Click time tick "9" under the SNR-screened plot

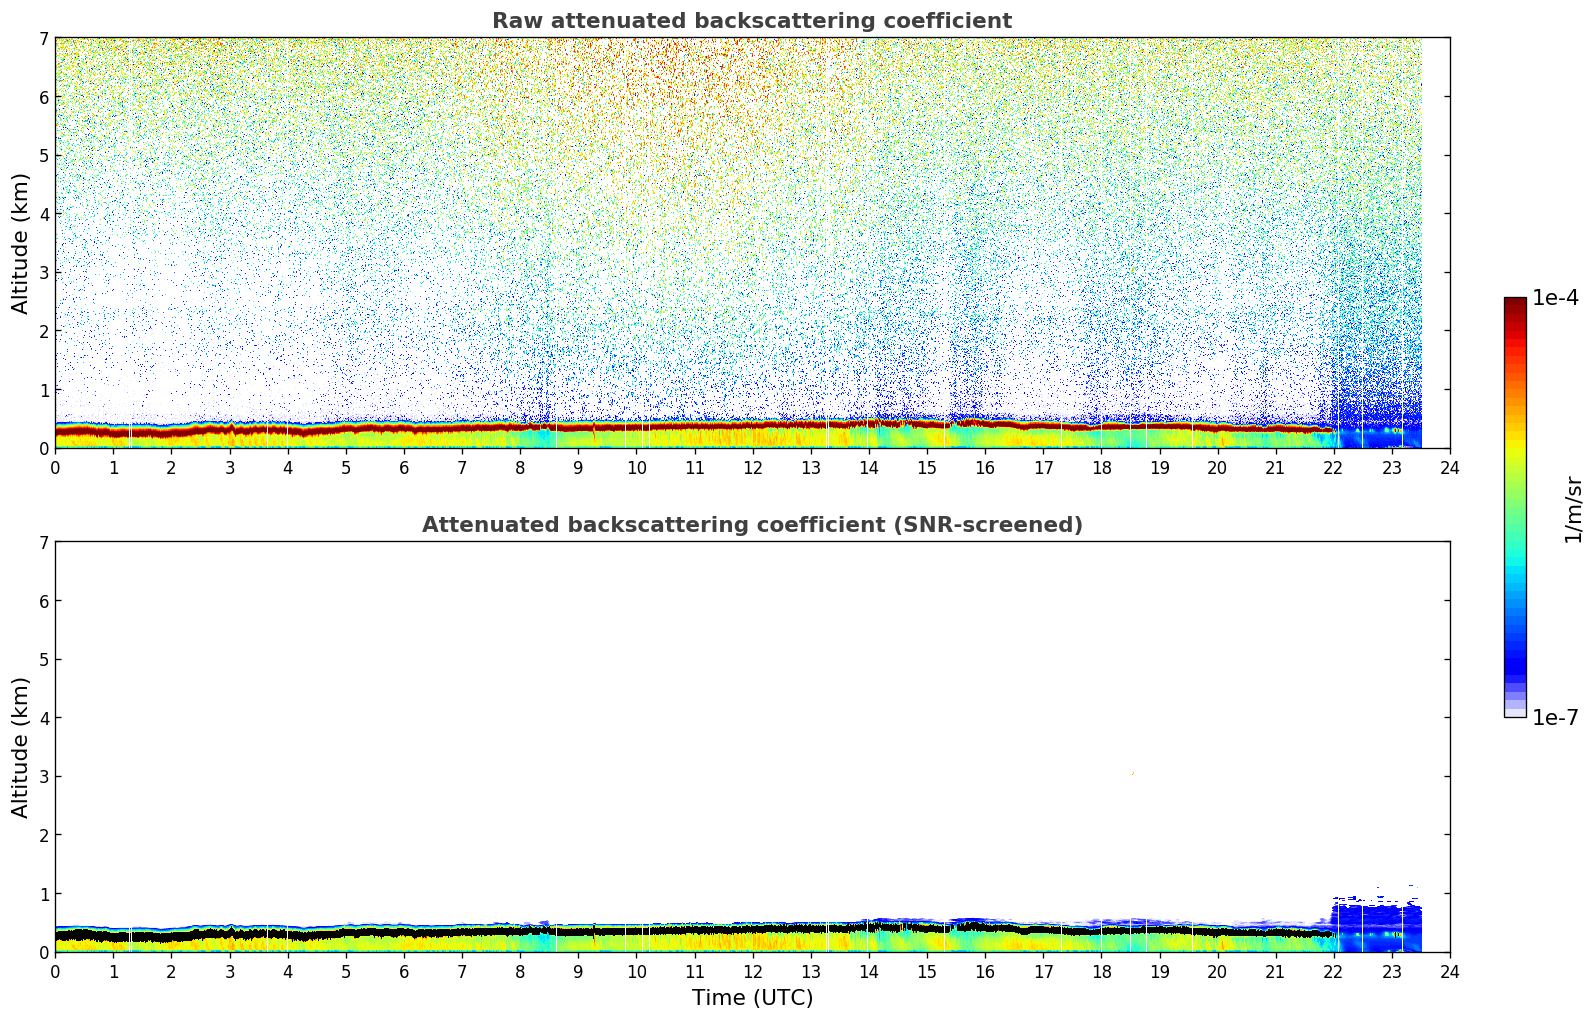pos(578,971)
